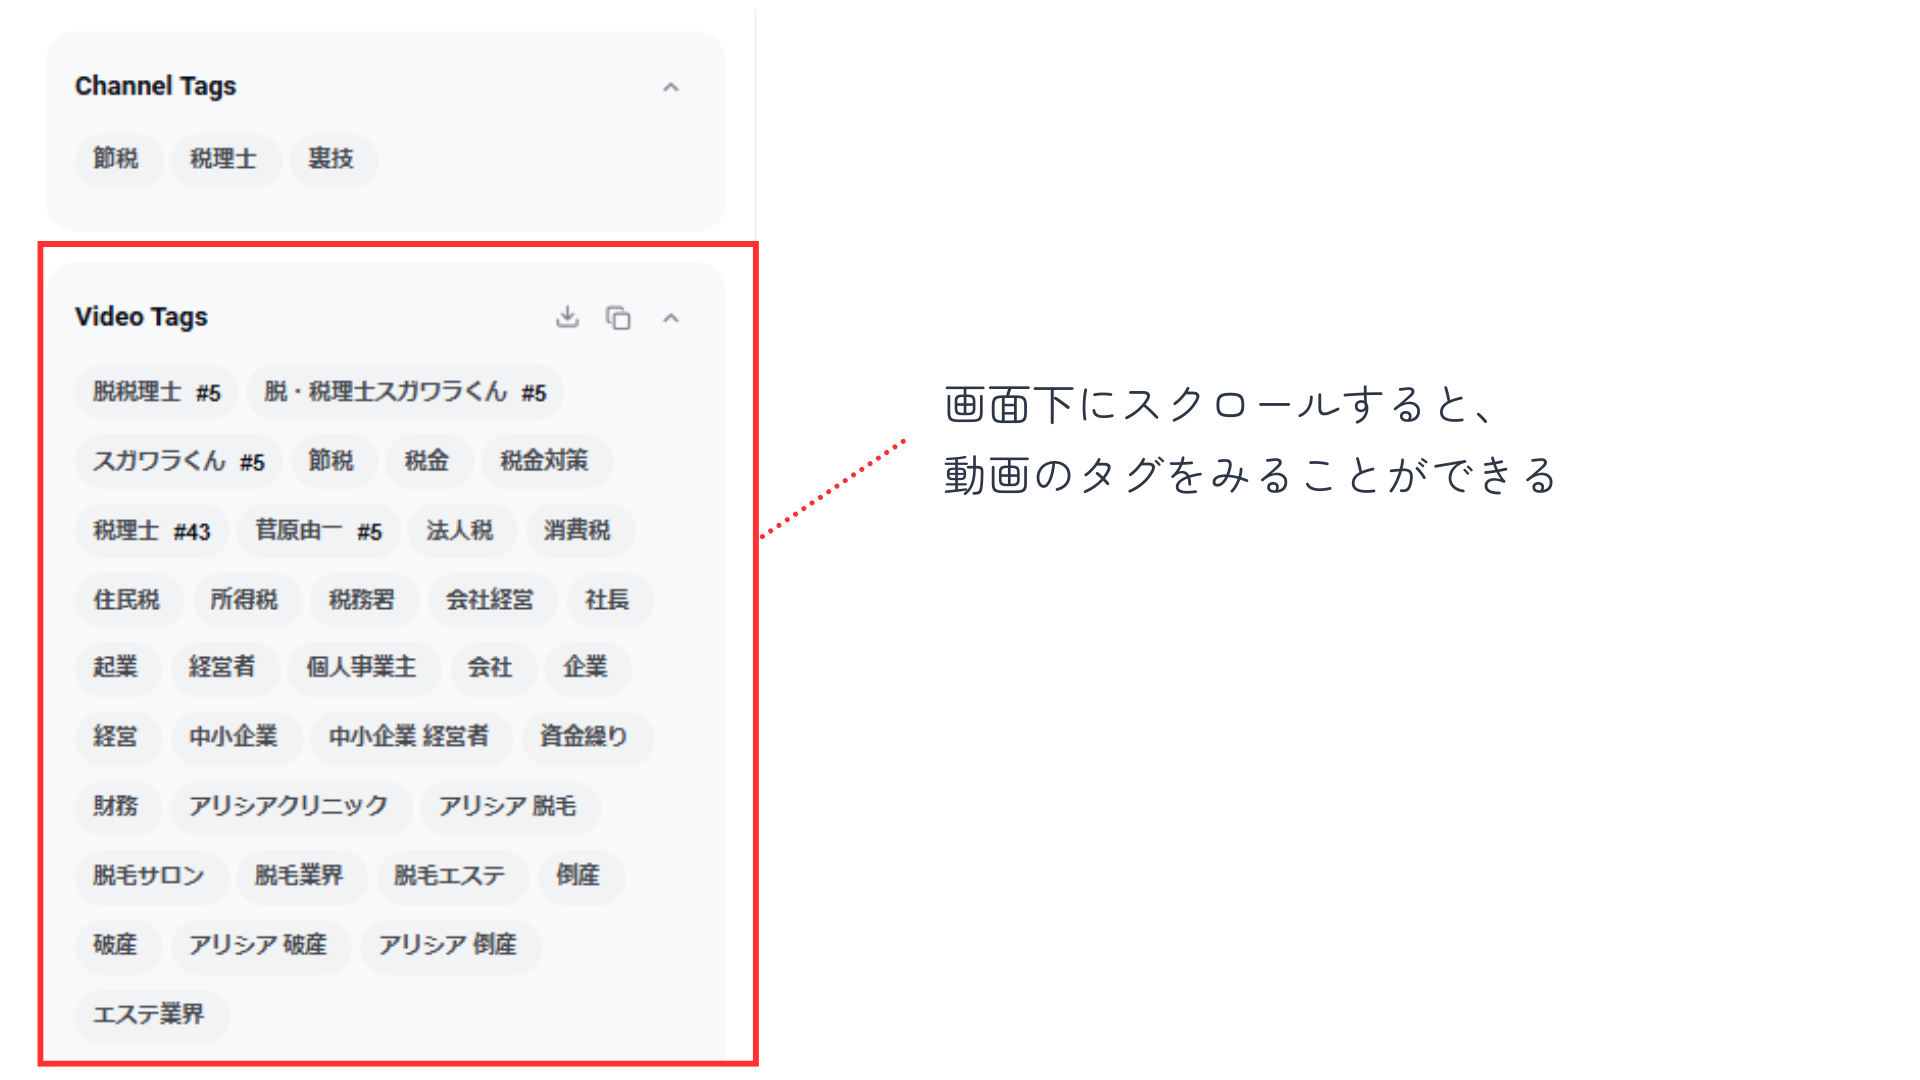Click the 脱毛サロン video tag
Image resolution: width=1920 pixels, height=1080 pixels.
[x=149, y=876]
